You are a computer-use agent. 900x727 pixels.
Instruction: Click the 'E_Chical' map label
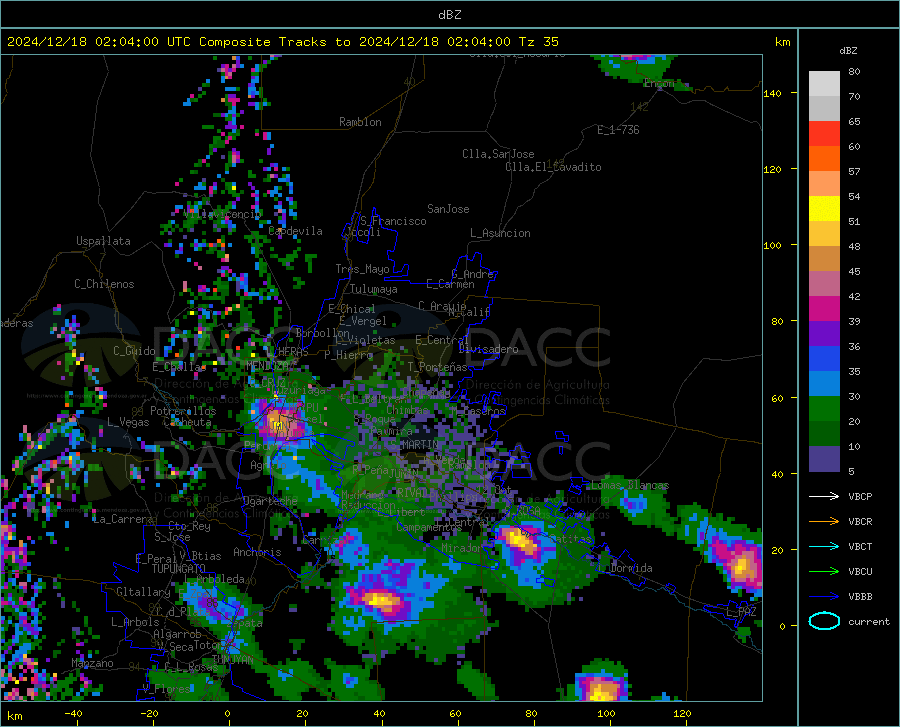(x=352, y=309)
